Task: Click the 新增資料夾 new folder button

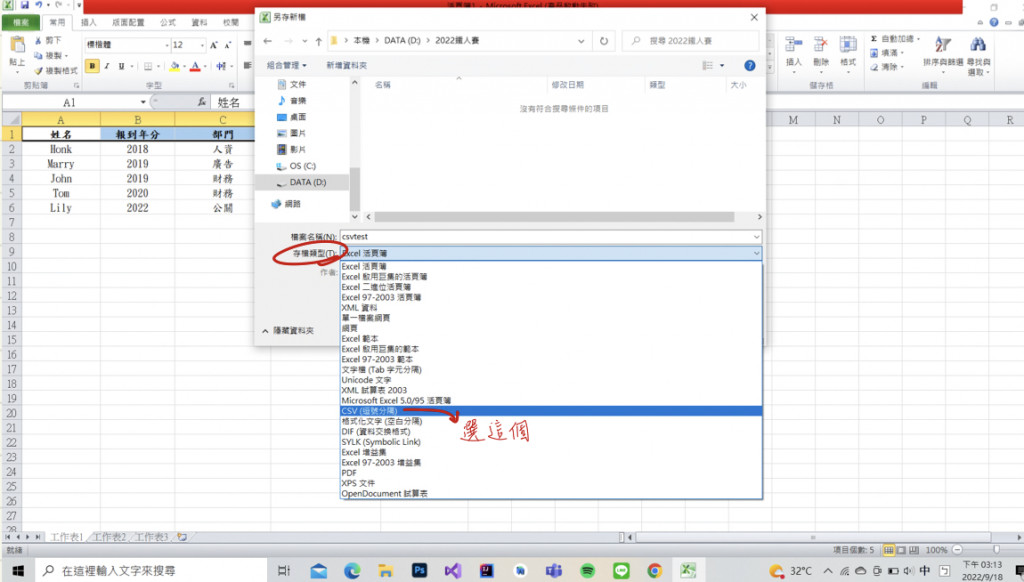Action: pos(346,65)
